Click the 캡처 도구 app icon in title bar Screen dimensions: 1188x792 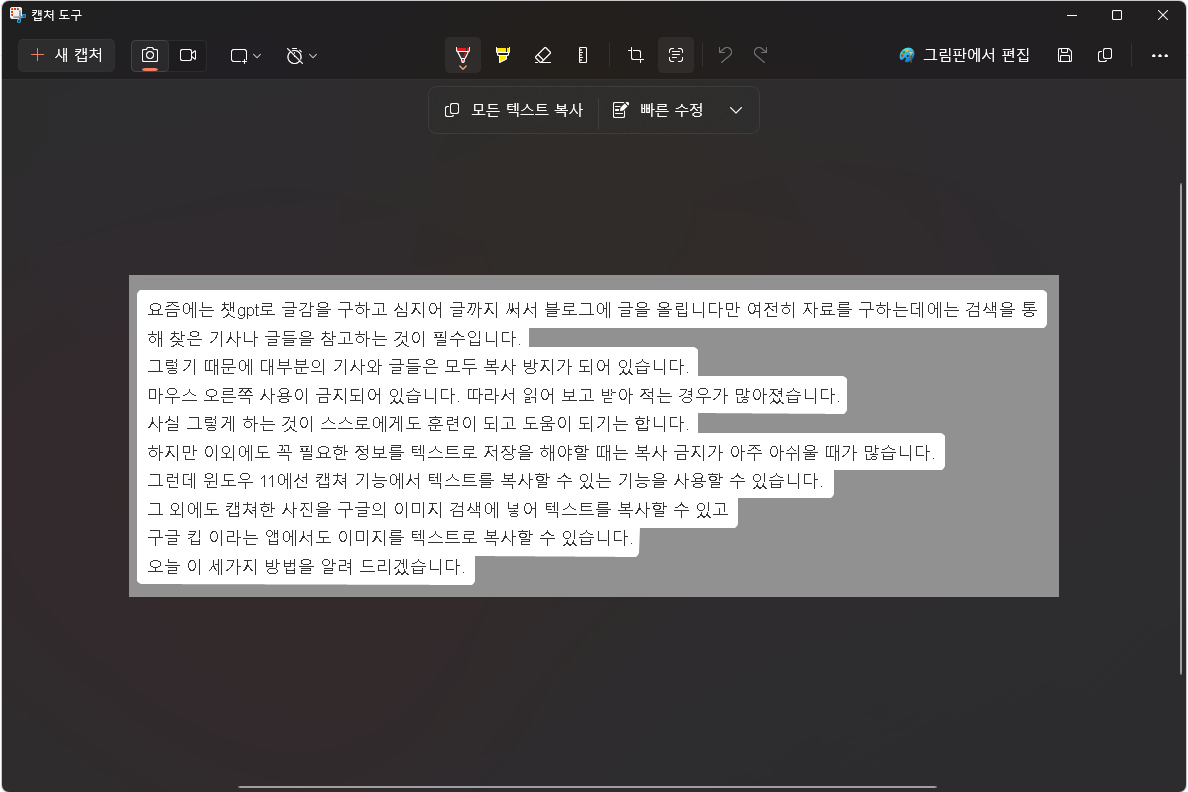click(x=17, y=14)
